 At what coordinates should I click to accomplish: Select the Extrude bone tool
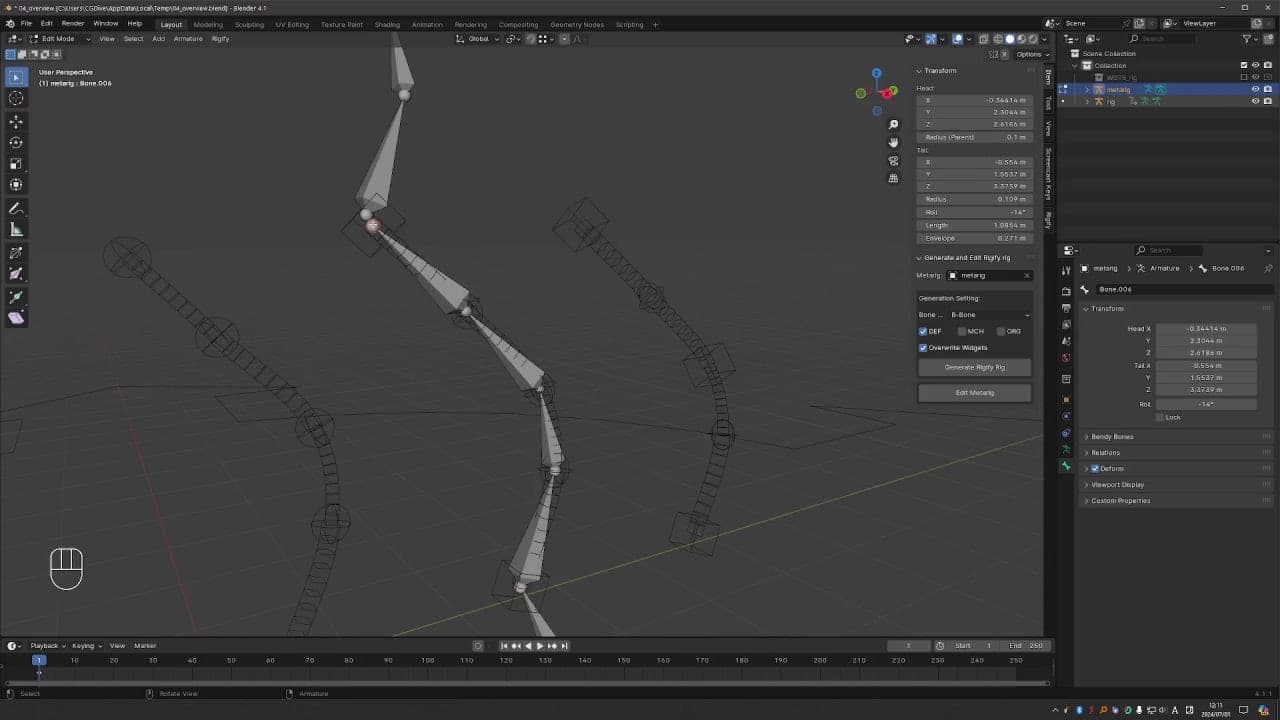click(x=16, y=297)
